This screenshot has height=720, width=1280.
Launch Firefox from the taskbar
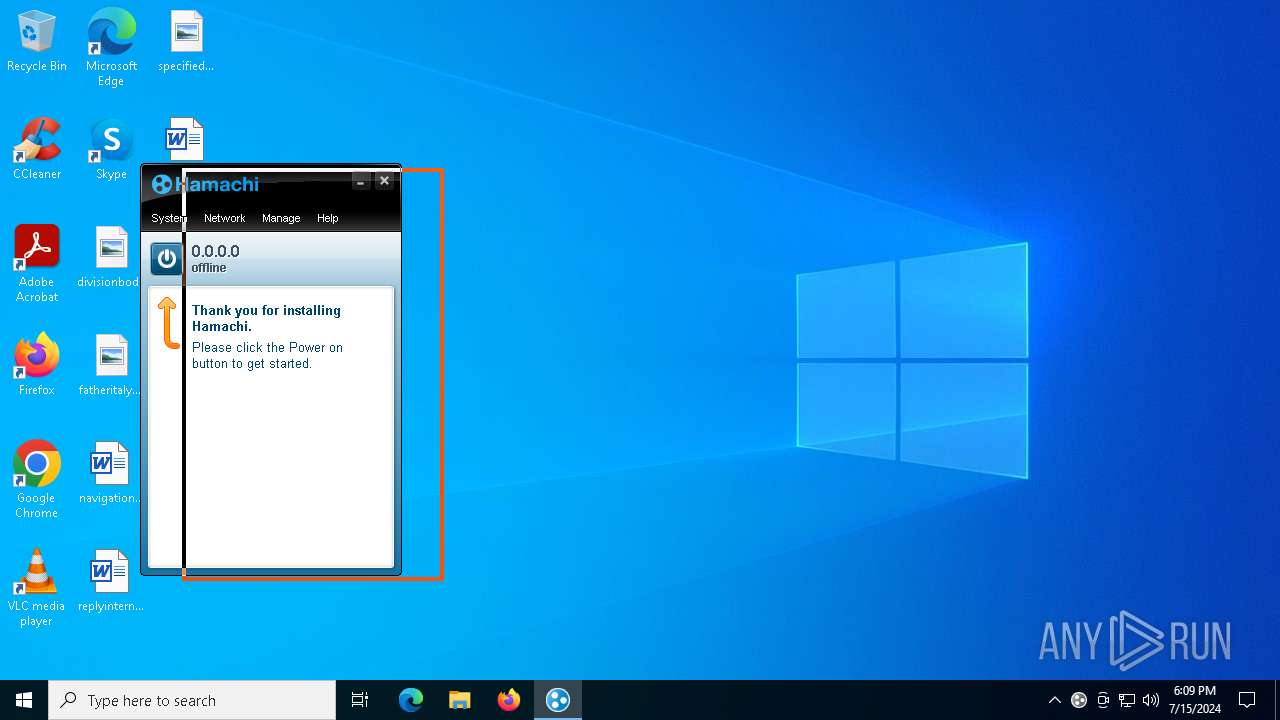pos(509,700)
